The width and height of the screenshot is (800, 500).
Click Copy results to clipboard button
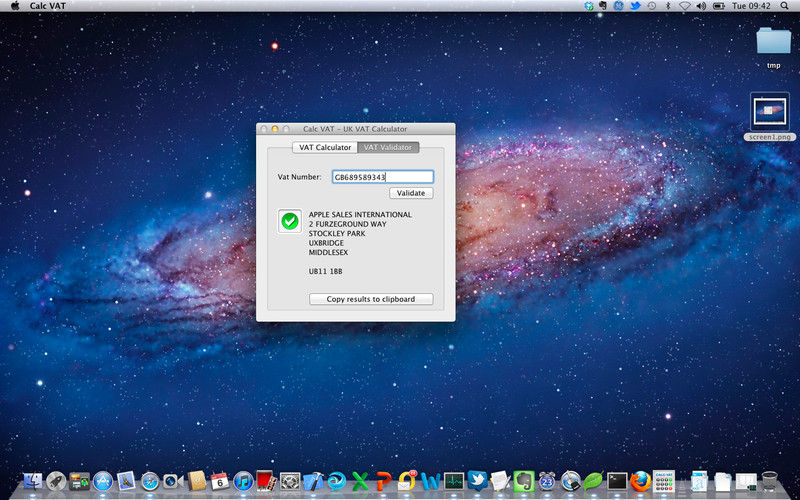point(371,299)
